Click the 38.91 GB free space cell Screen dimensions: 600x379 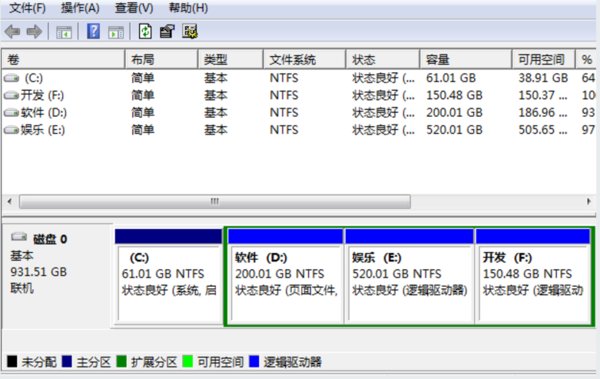pos(543,78)
